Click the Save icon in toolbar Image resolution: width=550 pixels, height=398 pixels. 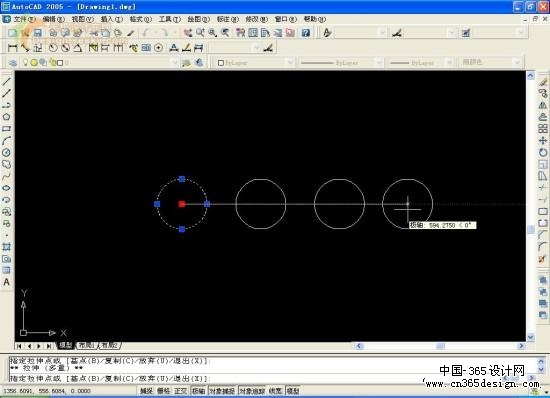point(38,33)
